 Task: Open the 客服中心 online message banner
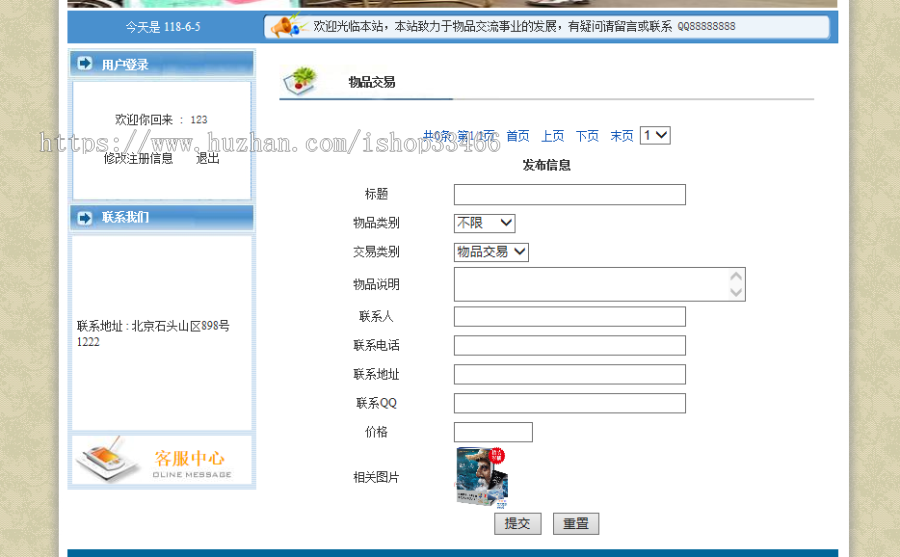click(162, 461)
